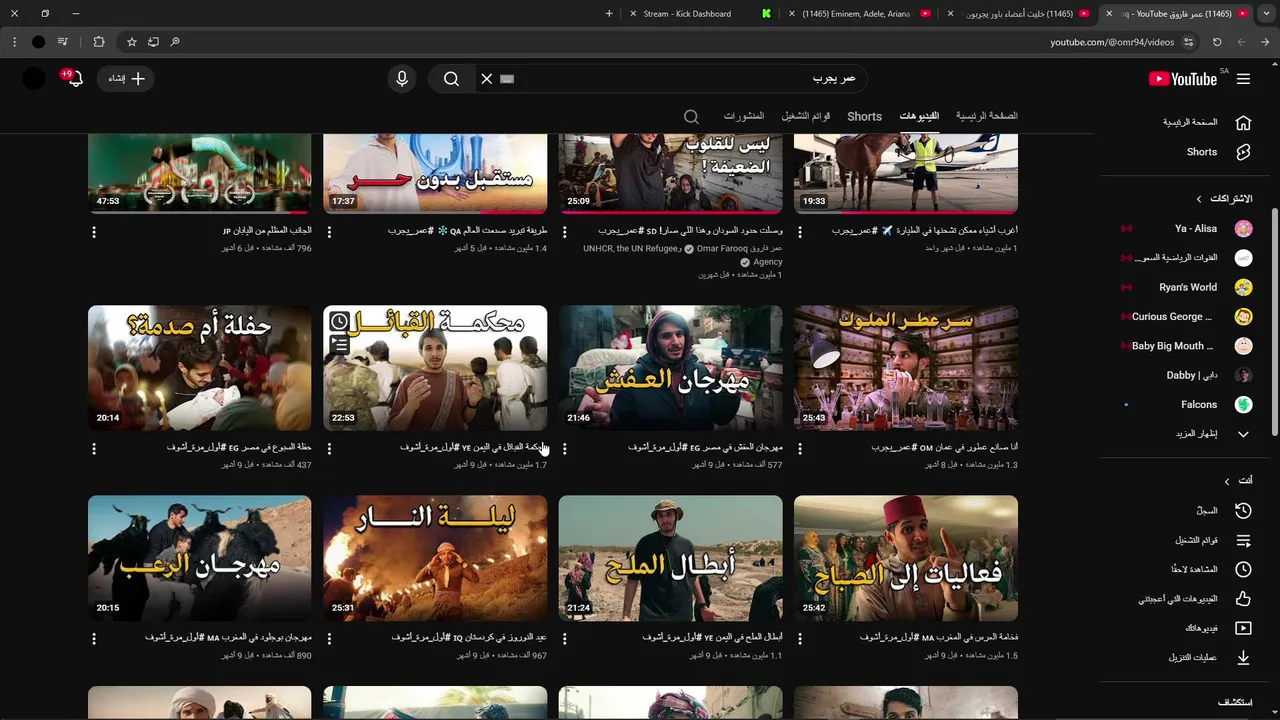1280x720 pixels.
Task: Reload the page in the browser toolbar
Action: click(1217, 42)
